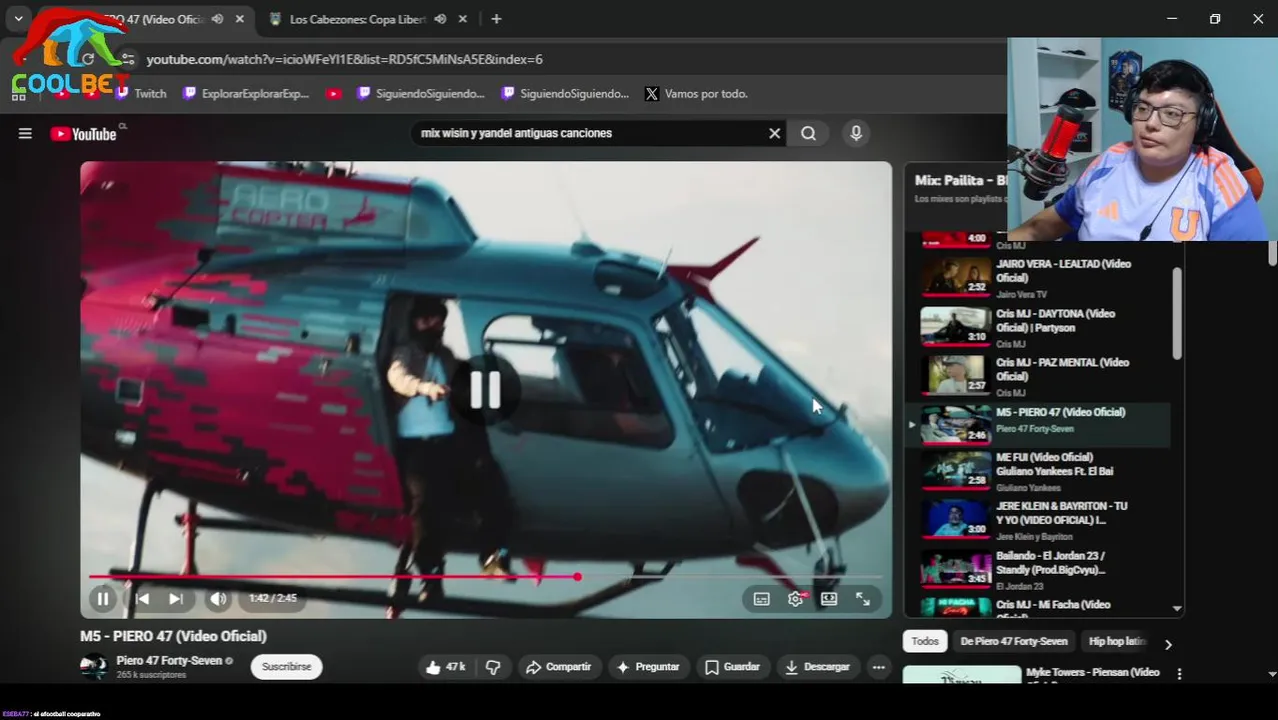
Task: Seek using the red video progress bar
Action: [485, 577]
